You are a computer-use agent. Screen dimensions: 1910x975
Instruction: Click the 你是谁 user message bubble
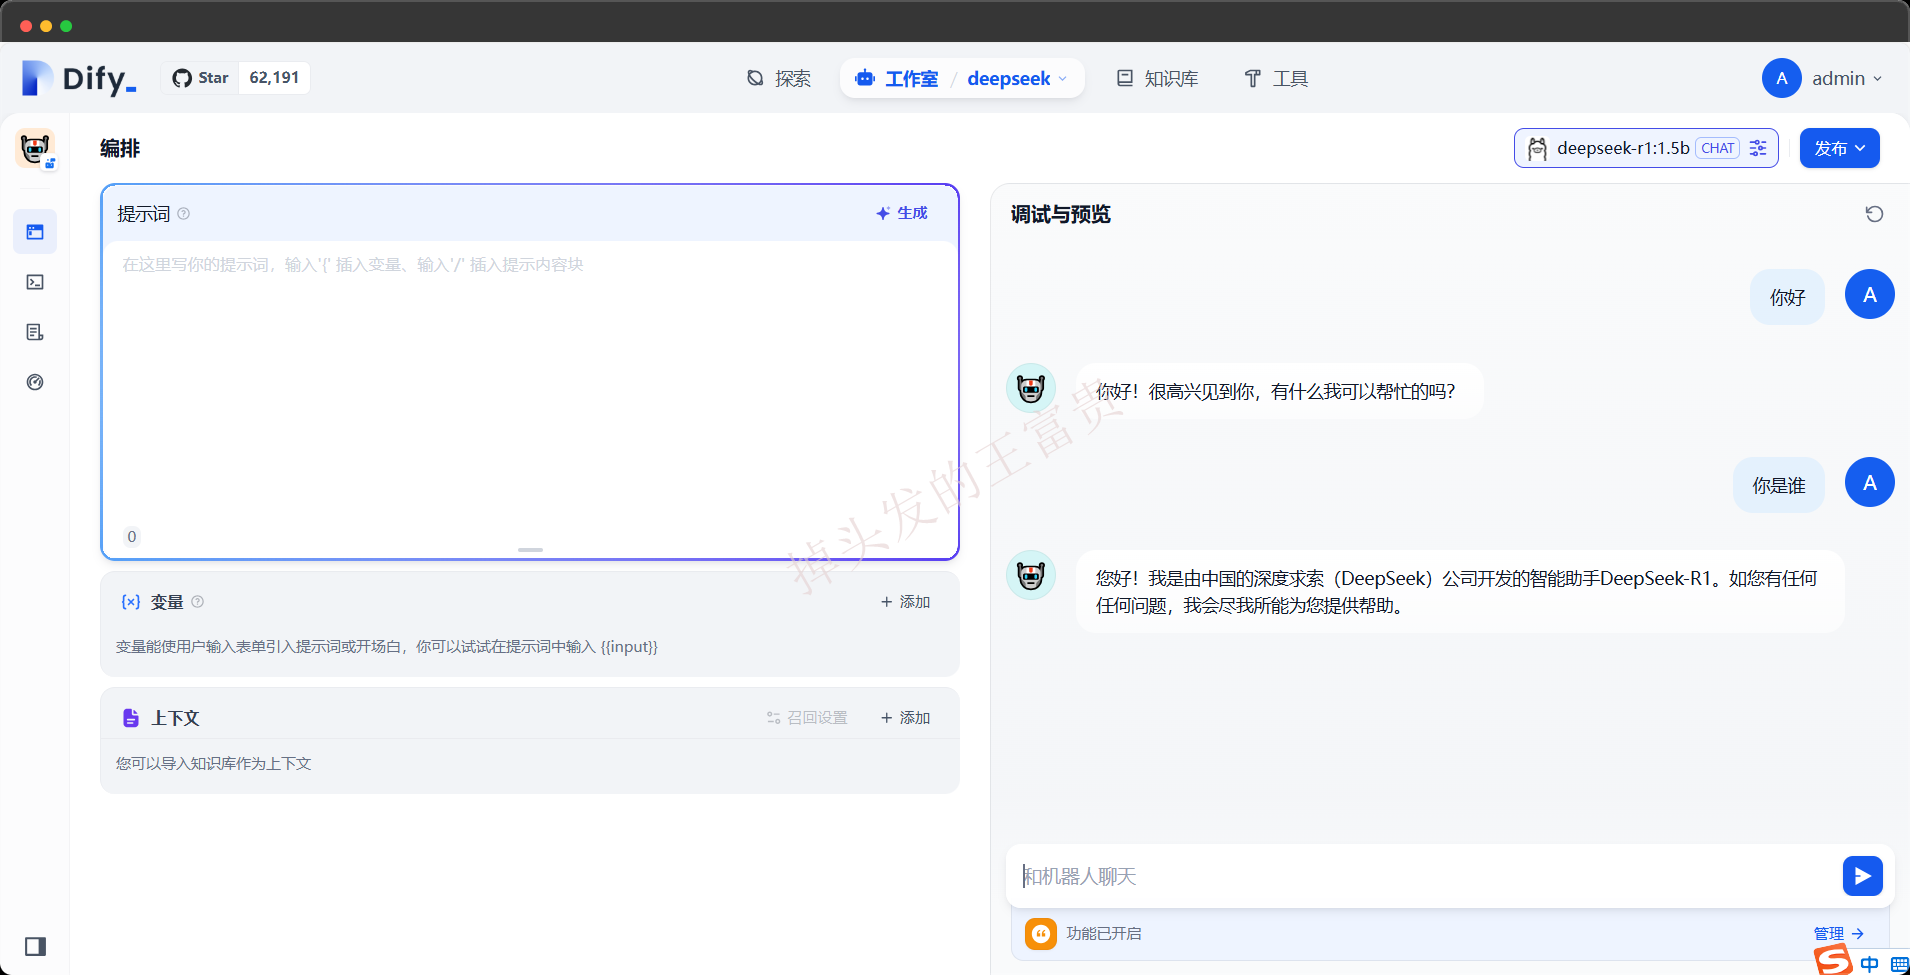point(1778,485)
